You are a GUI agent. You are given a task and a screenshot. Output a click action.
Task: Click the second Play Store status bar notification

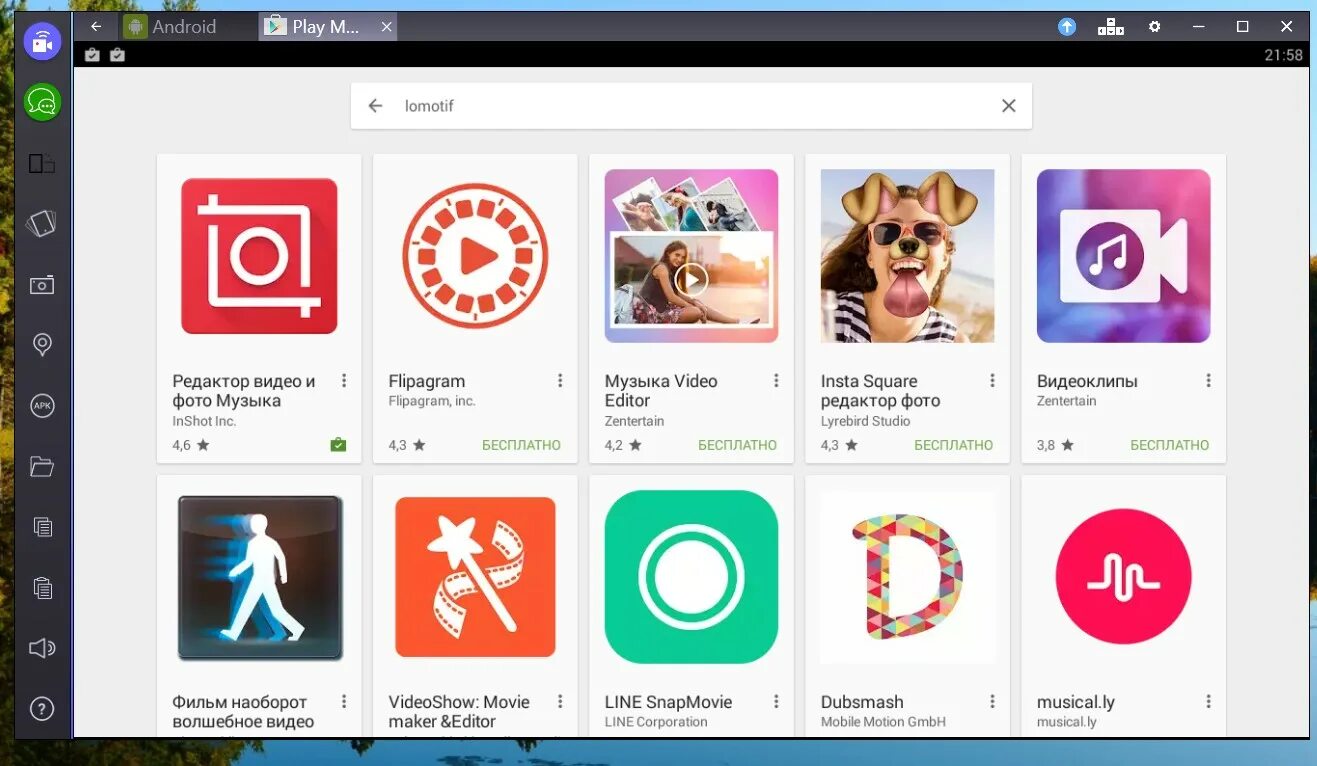click(117, 55)
